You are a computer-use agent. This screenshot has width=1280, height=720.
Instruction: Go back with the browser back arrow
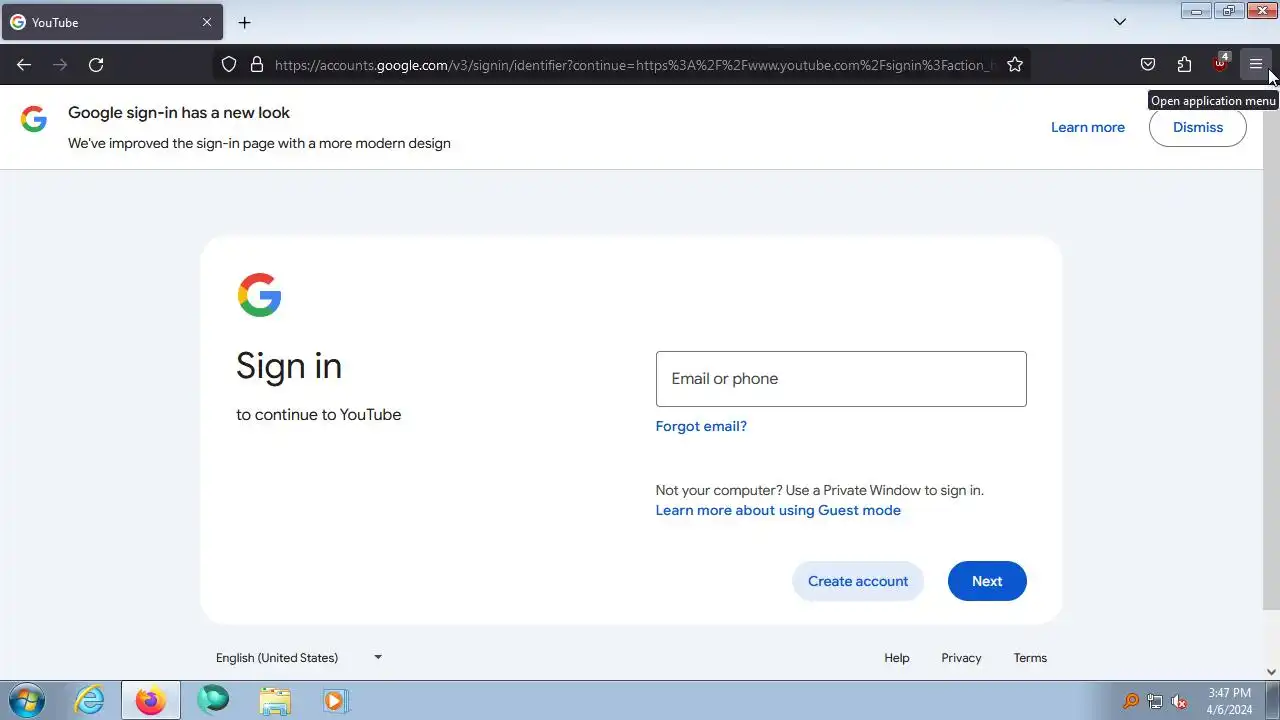pos(24,65)
